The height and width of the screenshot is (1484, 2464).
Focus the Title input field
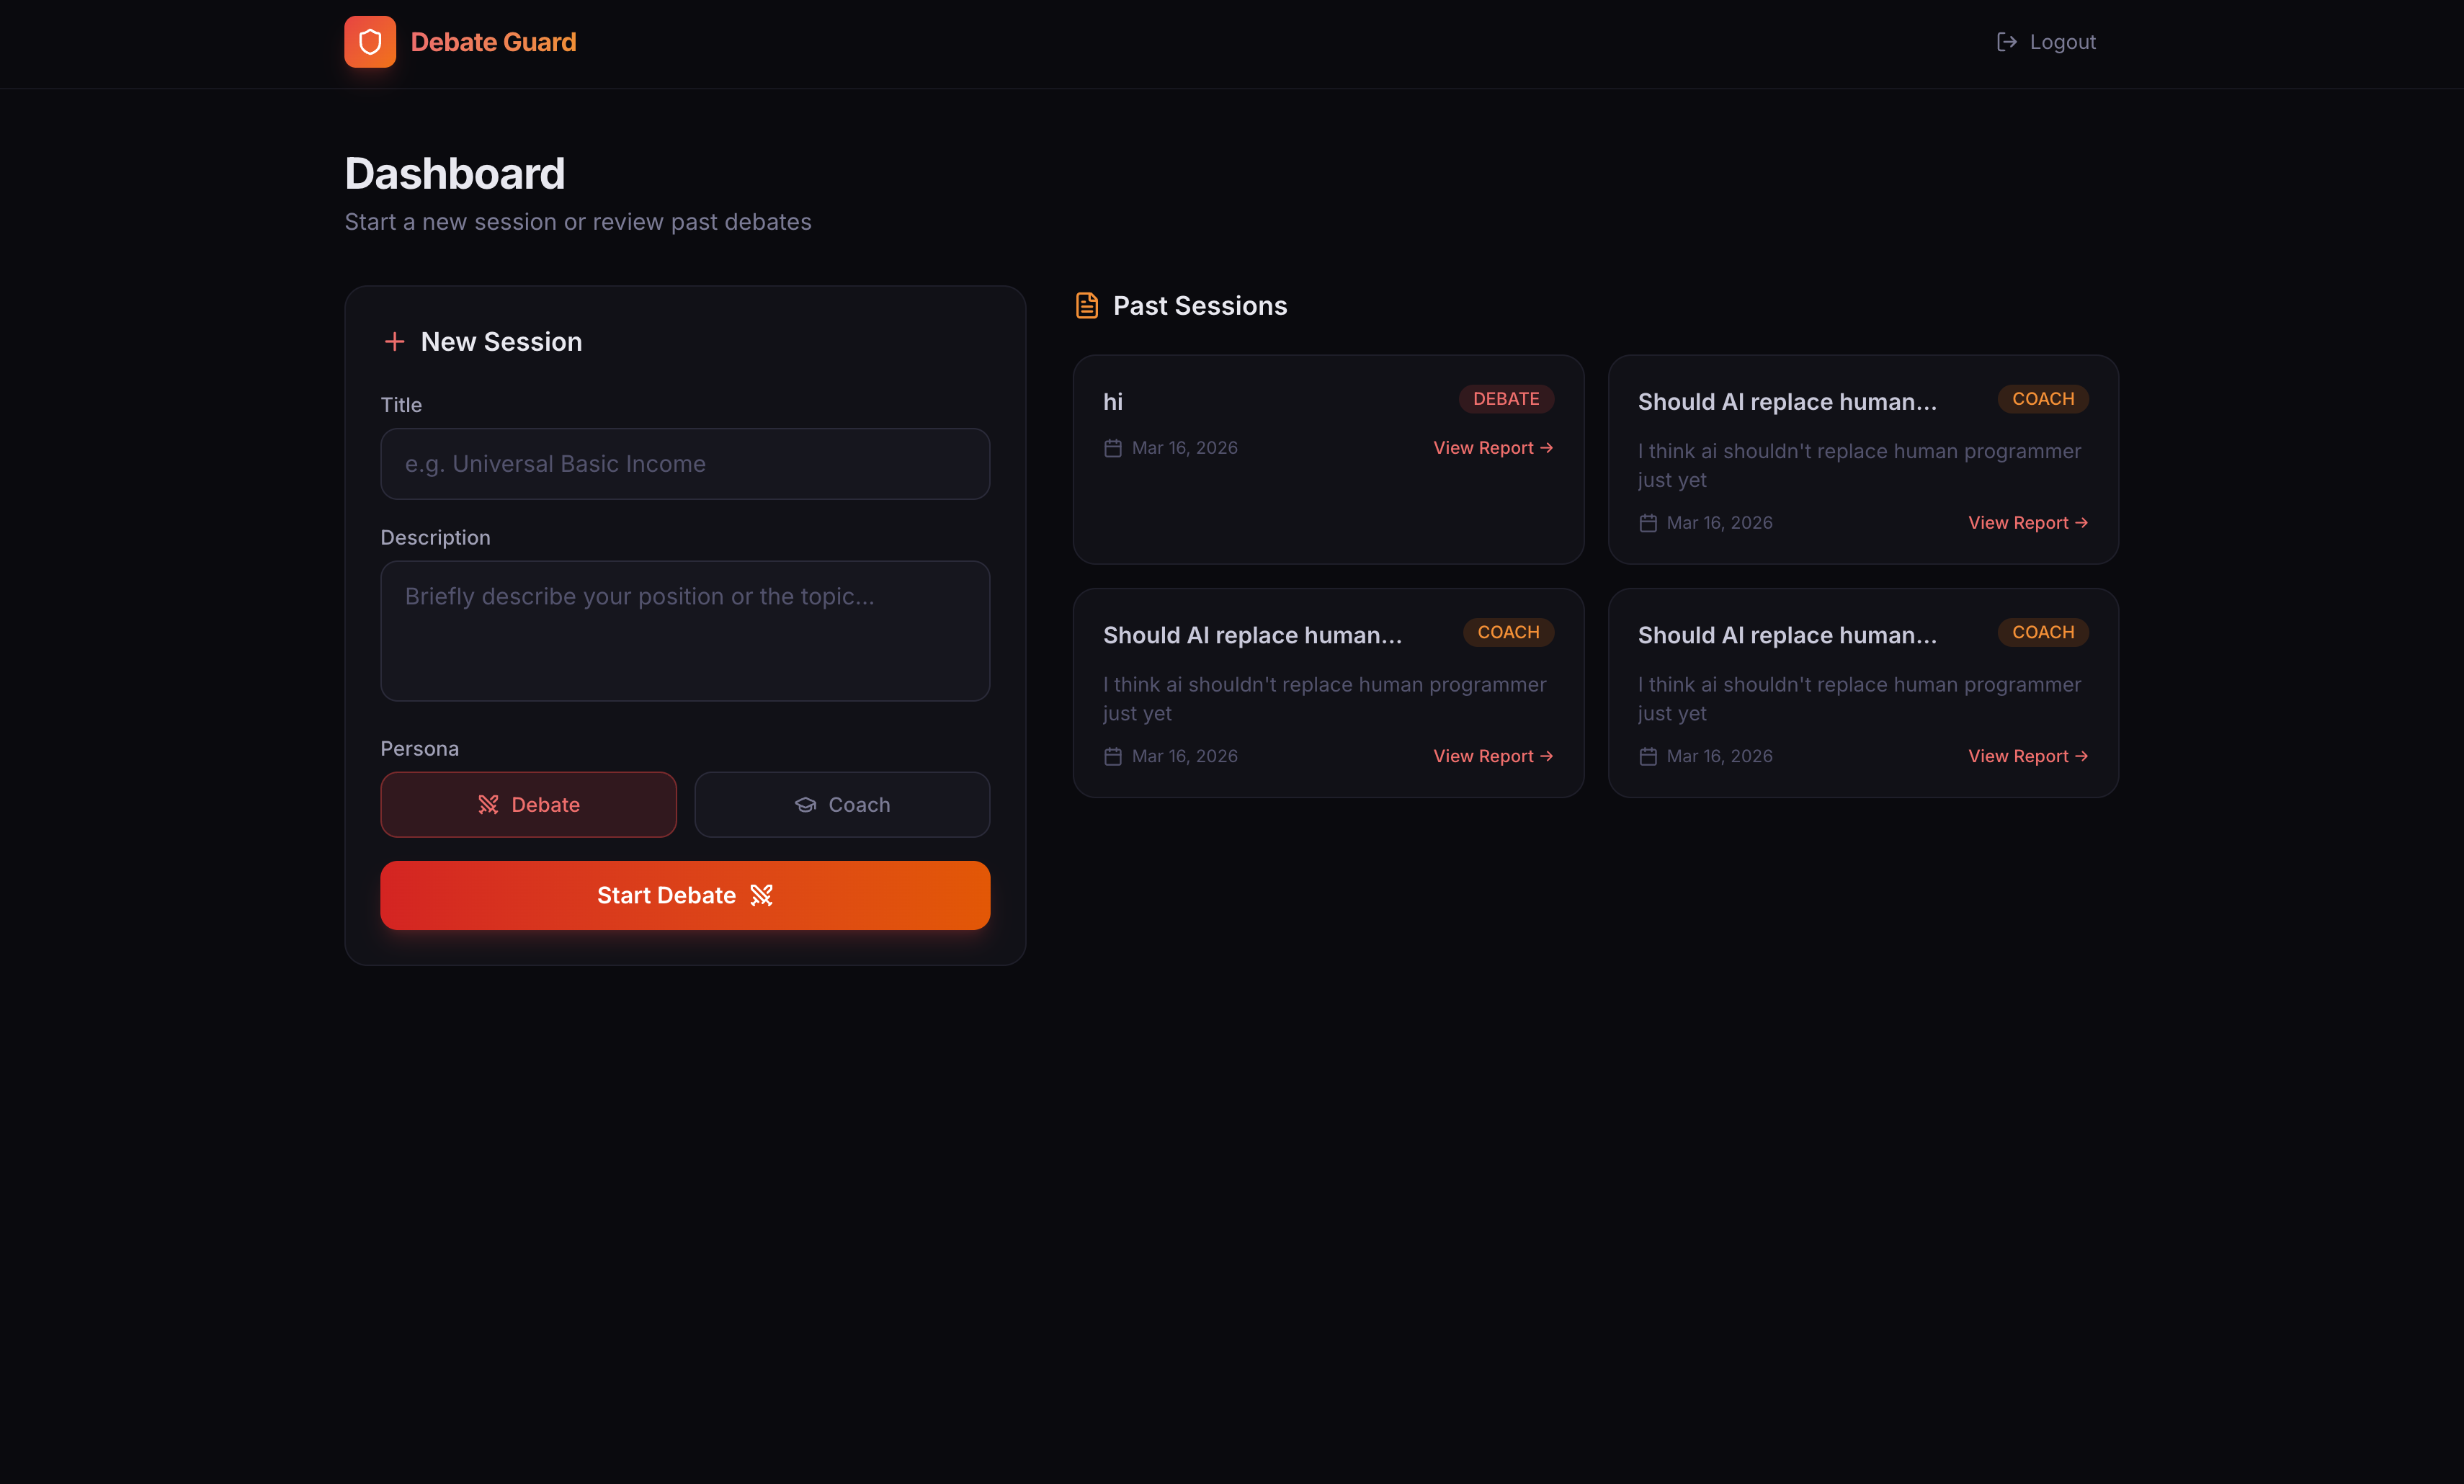point(685,464)
